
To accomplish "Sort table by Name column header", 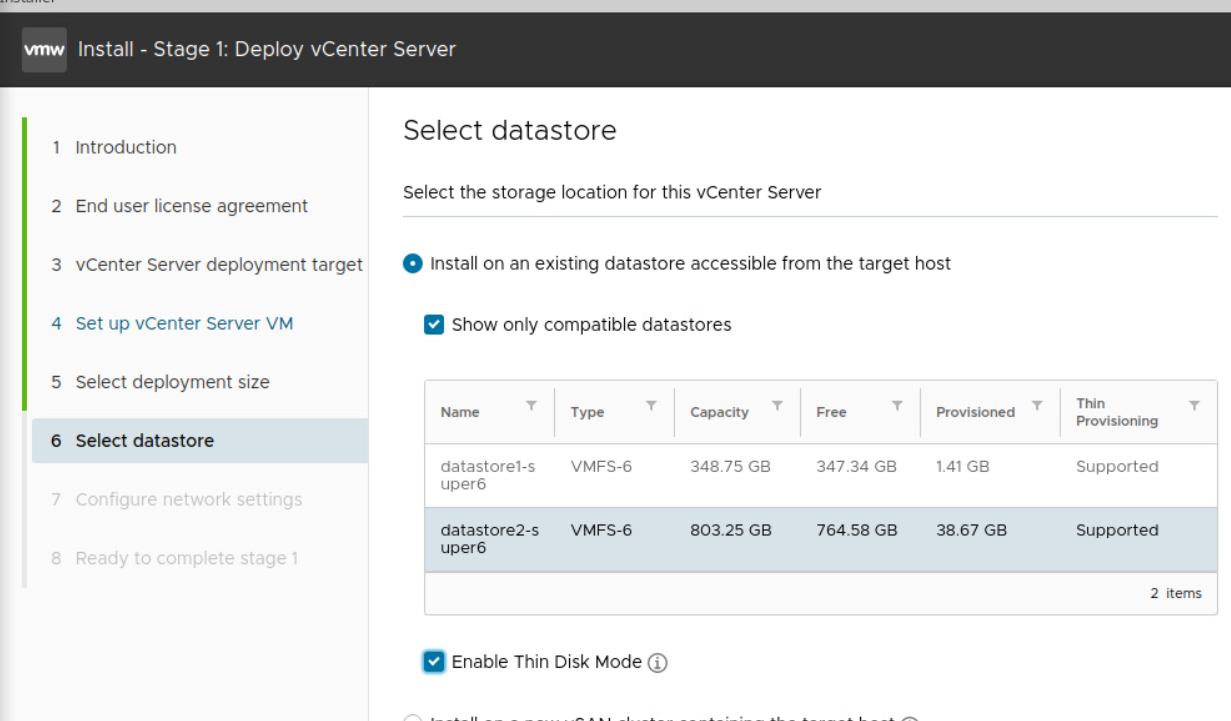I will point(460,412).
